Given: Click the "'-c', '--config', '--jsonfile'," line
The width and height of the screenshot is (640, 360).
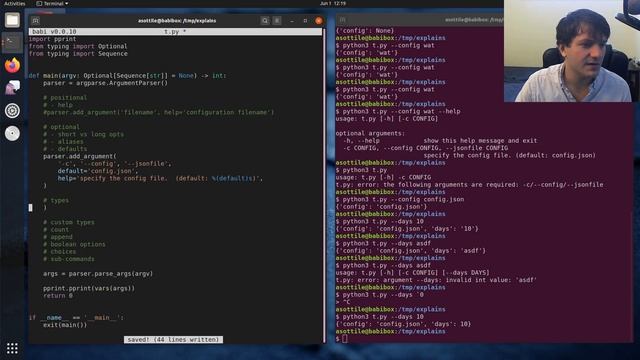Looking at the screenshot, I should [115, 164].
